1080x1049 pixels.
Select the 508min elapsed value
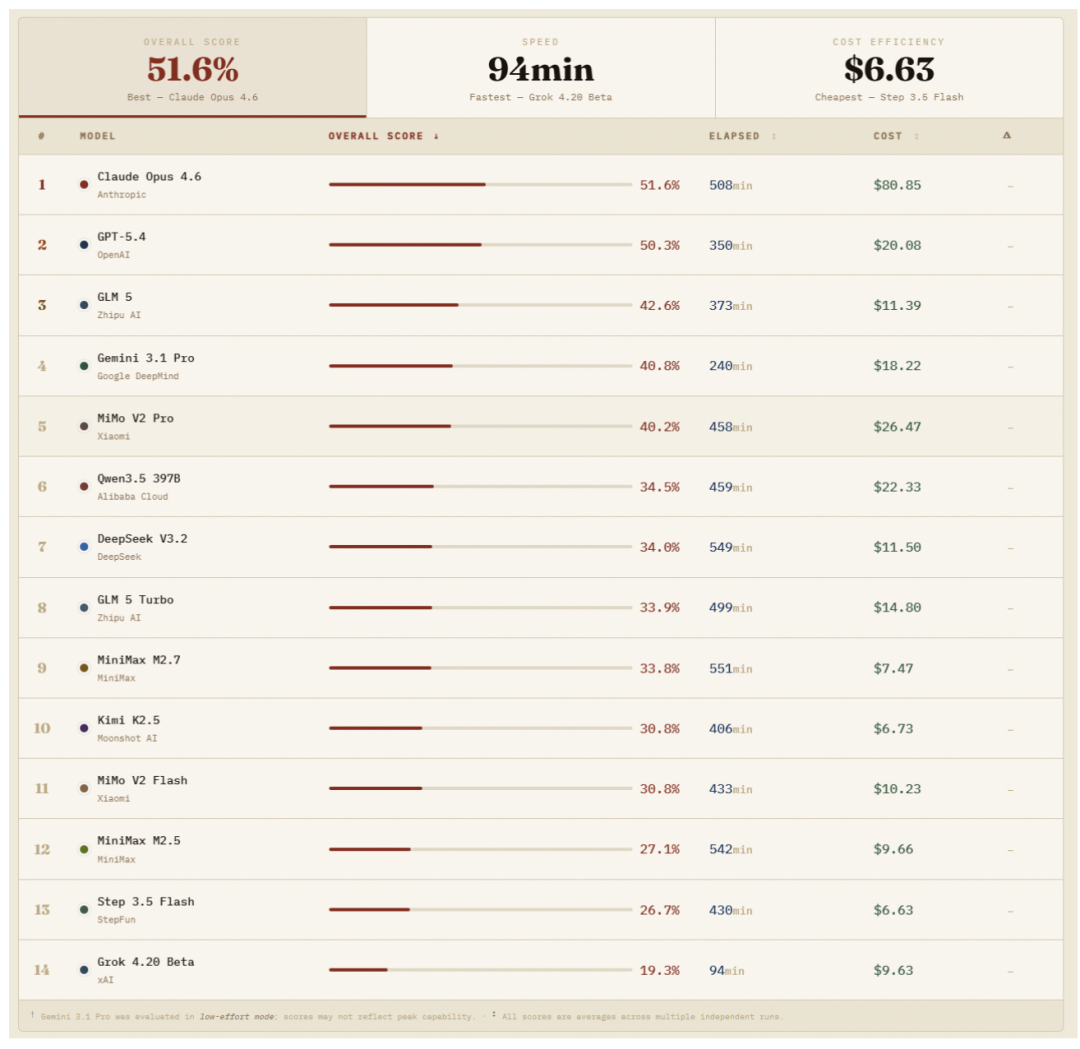731,185
